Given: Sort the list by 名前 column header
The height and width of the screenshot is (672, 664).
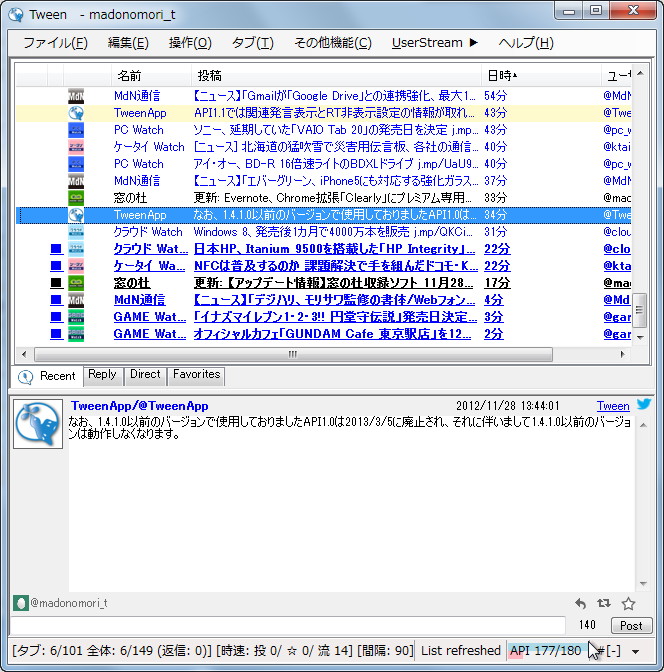Looking at the screenshot, I should pyautogui.click(x=151, y=76).
